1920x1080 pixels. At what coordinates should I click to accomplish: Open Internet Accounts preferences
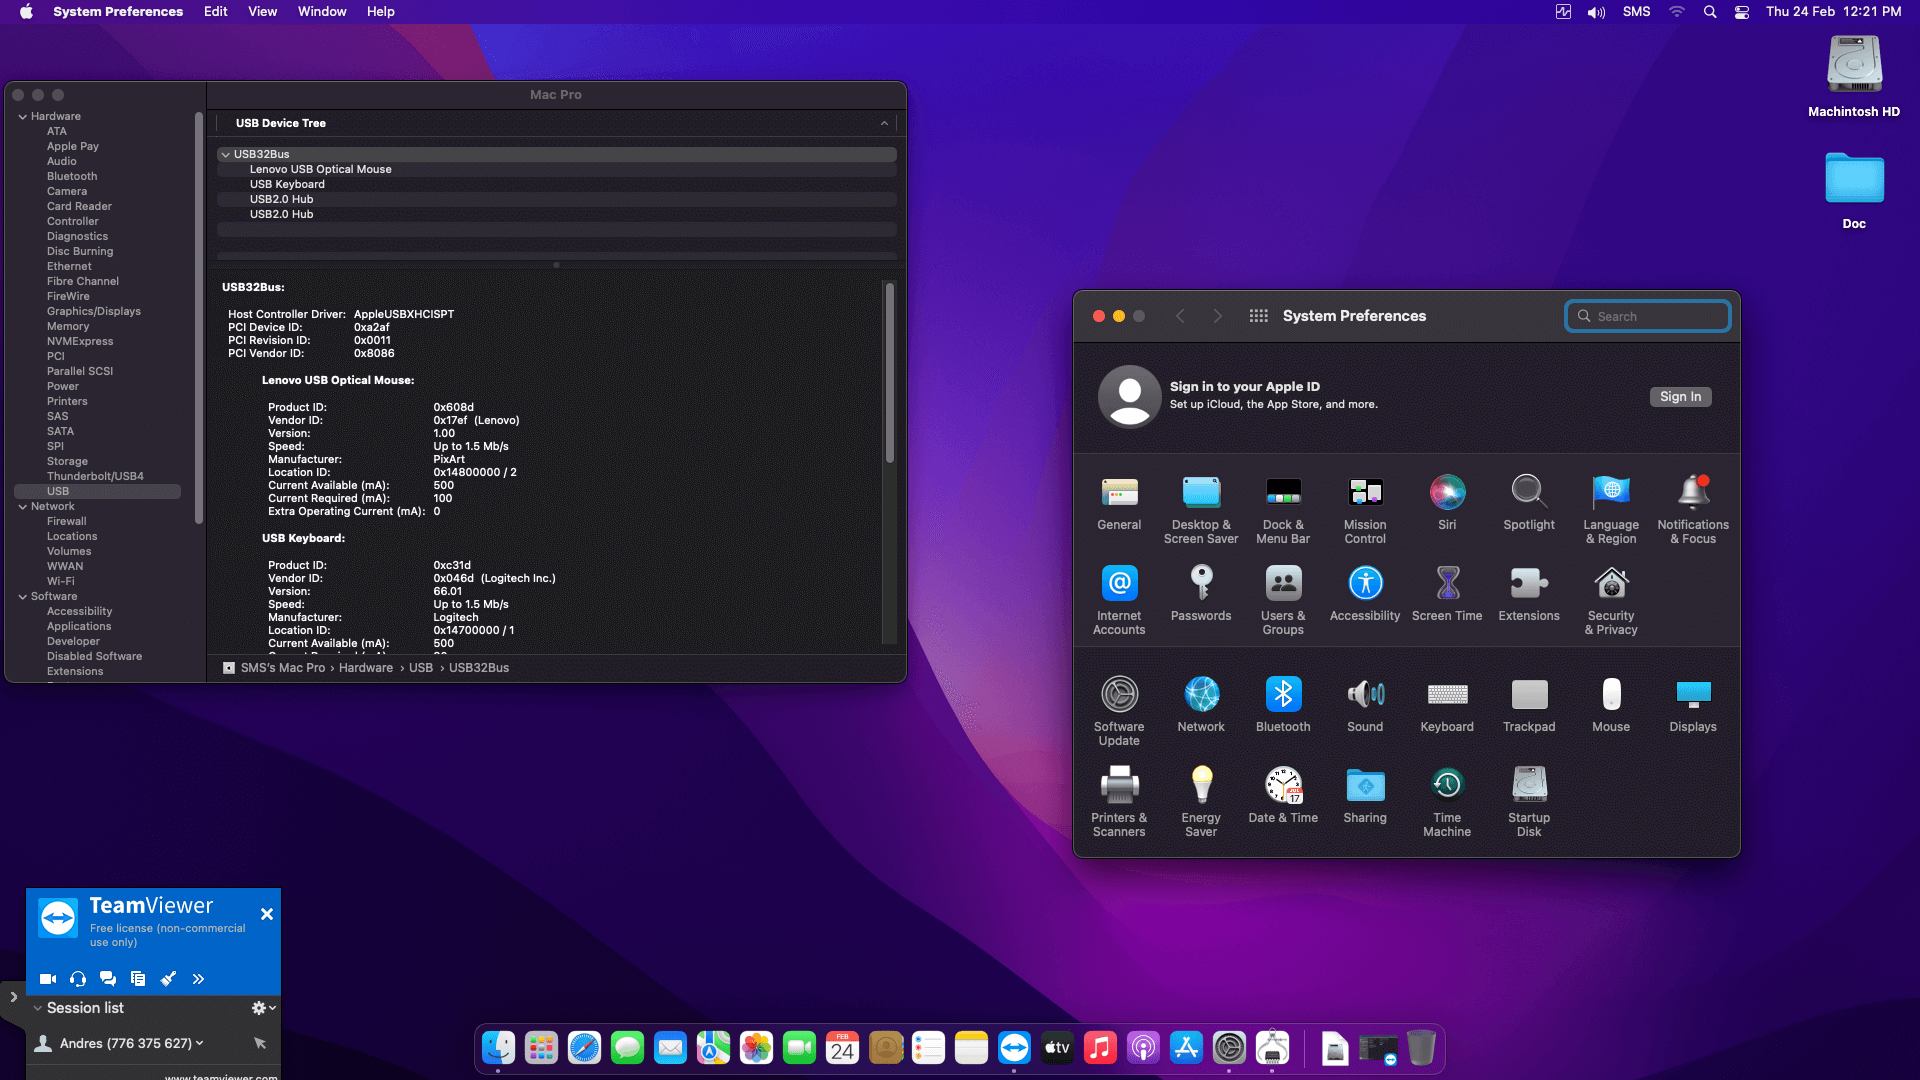point(1119,601)
